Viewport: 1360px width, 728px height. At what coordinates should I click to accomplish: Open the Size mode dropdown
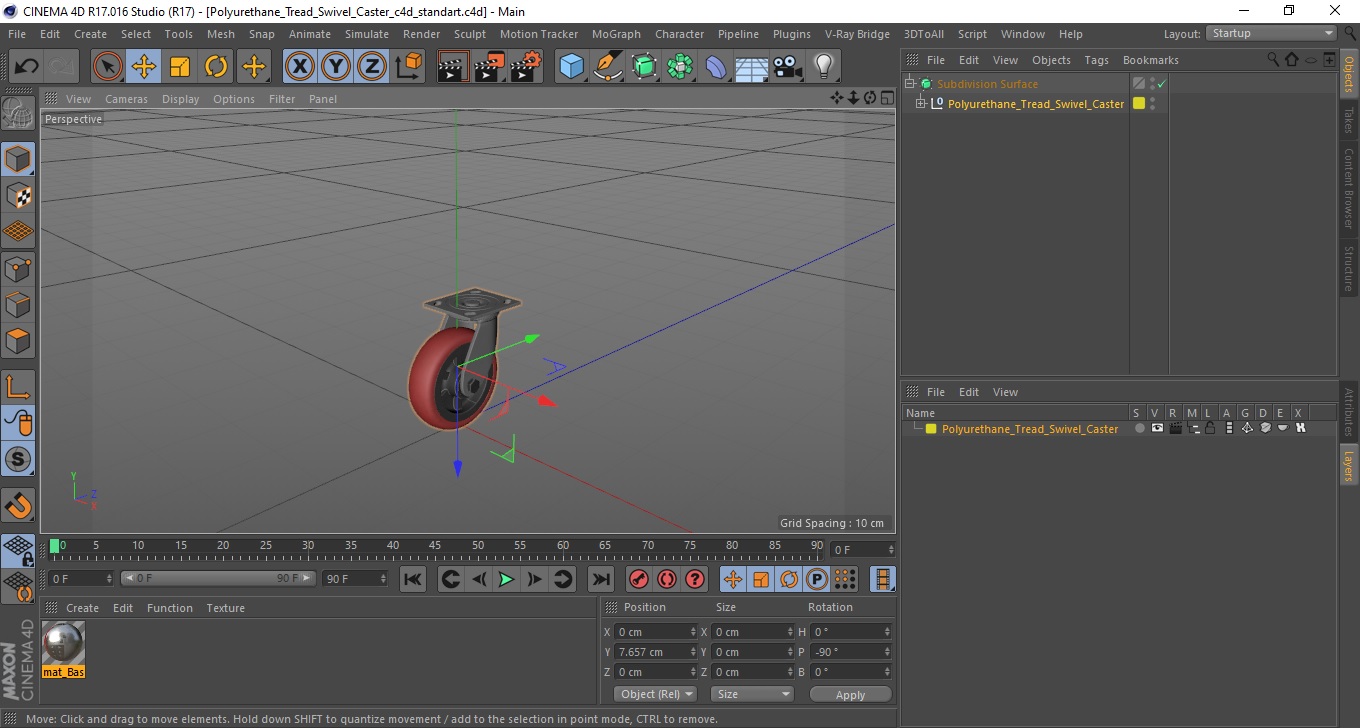pos(752,694)
